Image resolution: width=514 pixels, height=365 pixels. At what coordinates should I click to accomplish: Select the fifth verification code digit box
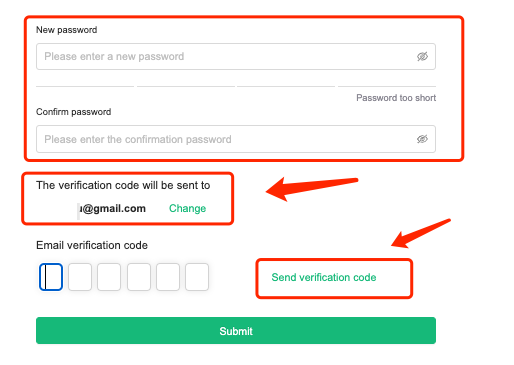168,277
